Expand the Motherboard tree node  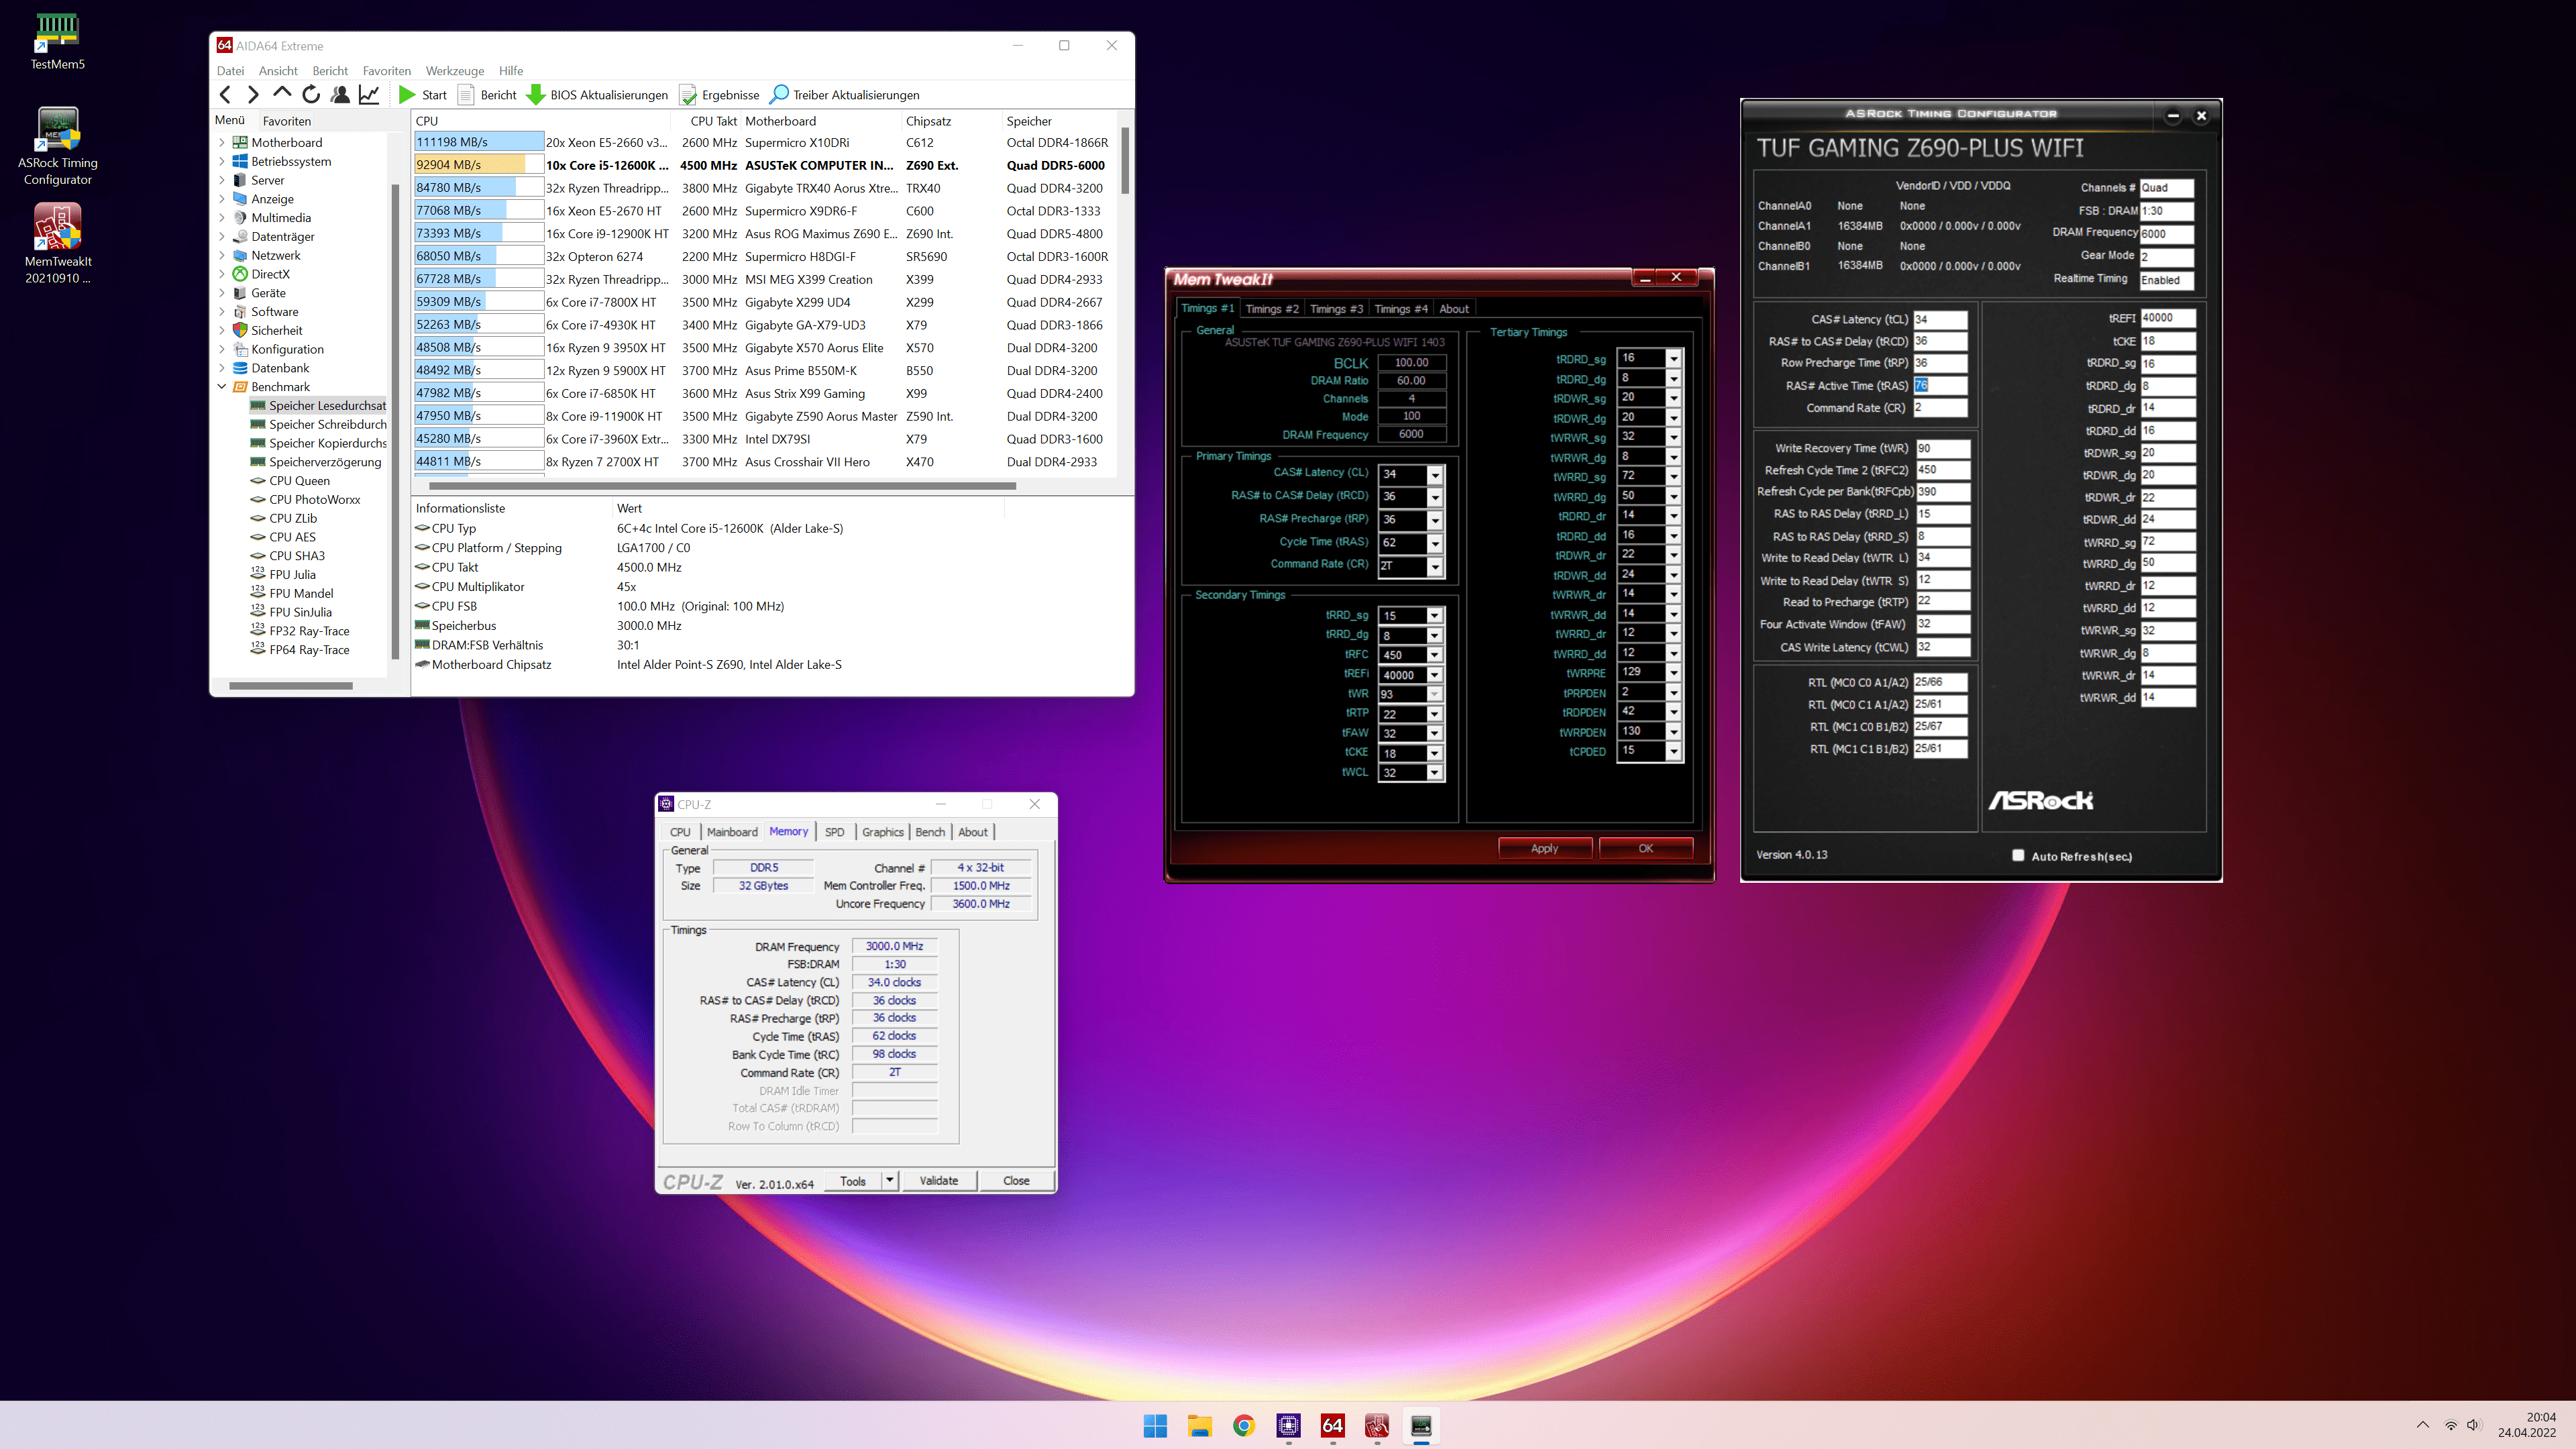pos(222,142)
